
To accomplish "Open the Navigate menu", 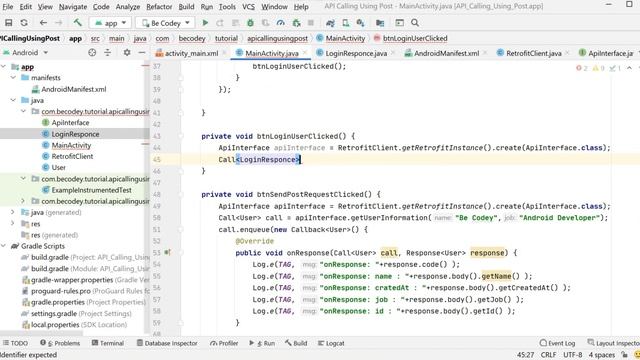I will tap(73, 7).
